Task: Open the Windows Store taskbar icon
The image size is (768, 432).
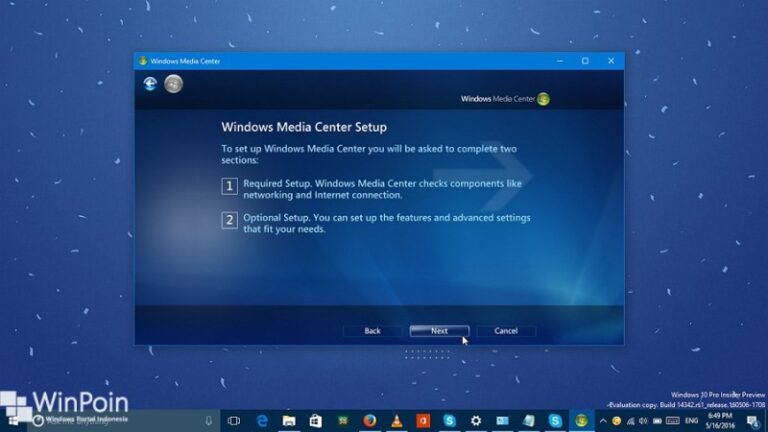Action: tap(315, 421)
